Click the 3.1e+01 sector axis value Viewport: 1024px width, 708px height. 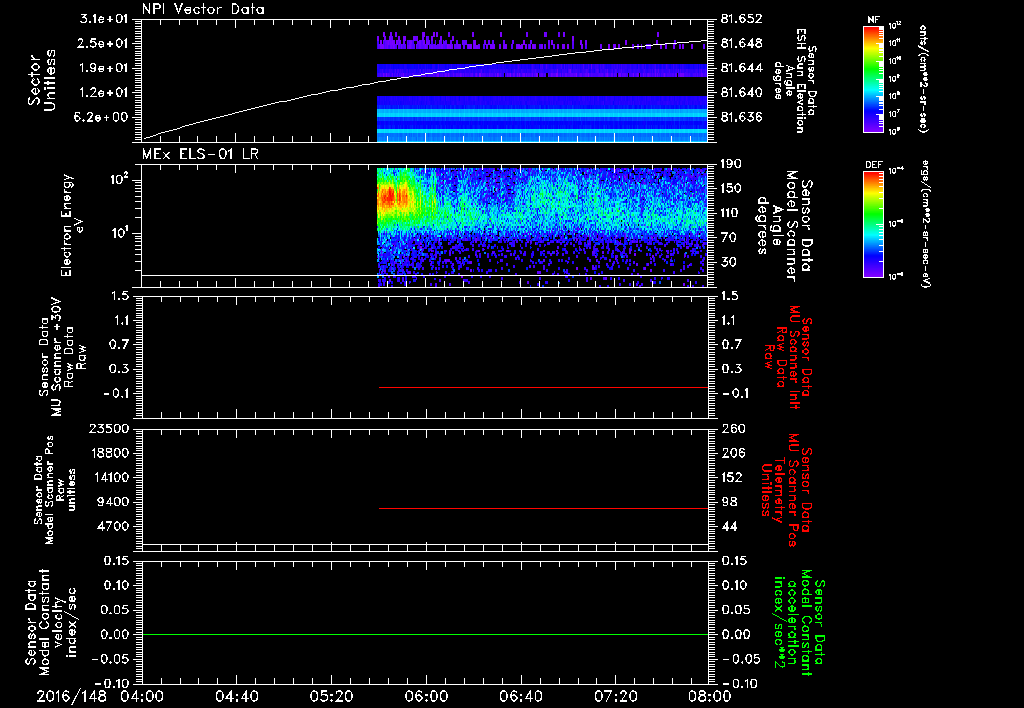[x=104, y=19]
